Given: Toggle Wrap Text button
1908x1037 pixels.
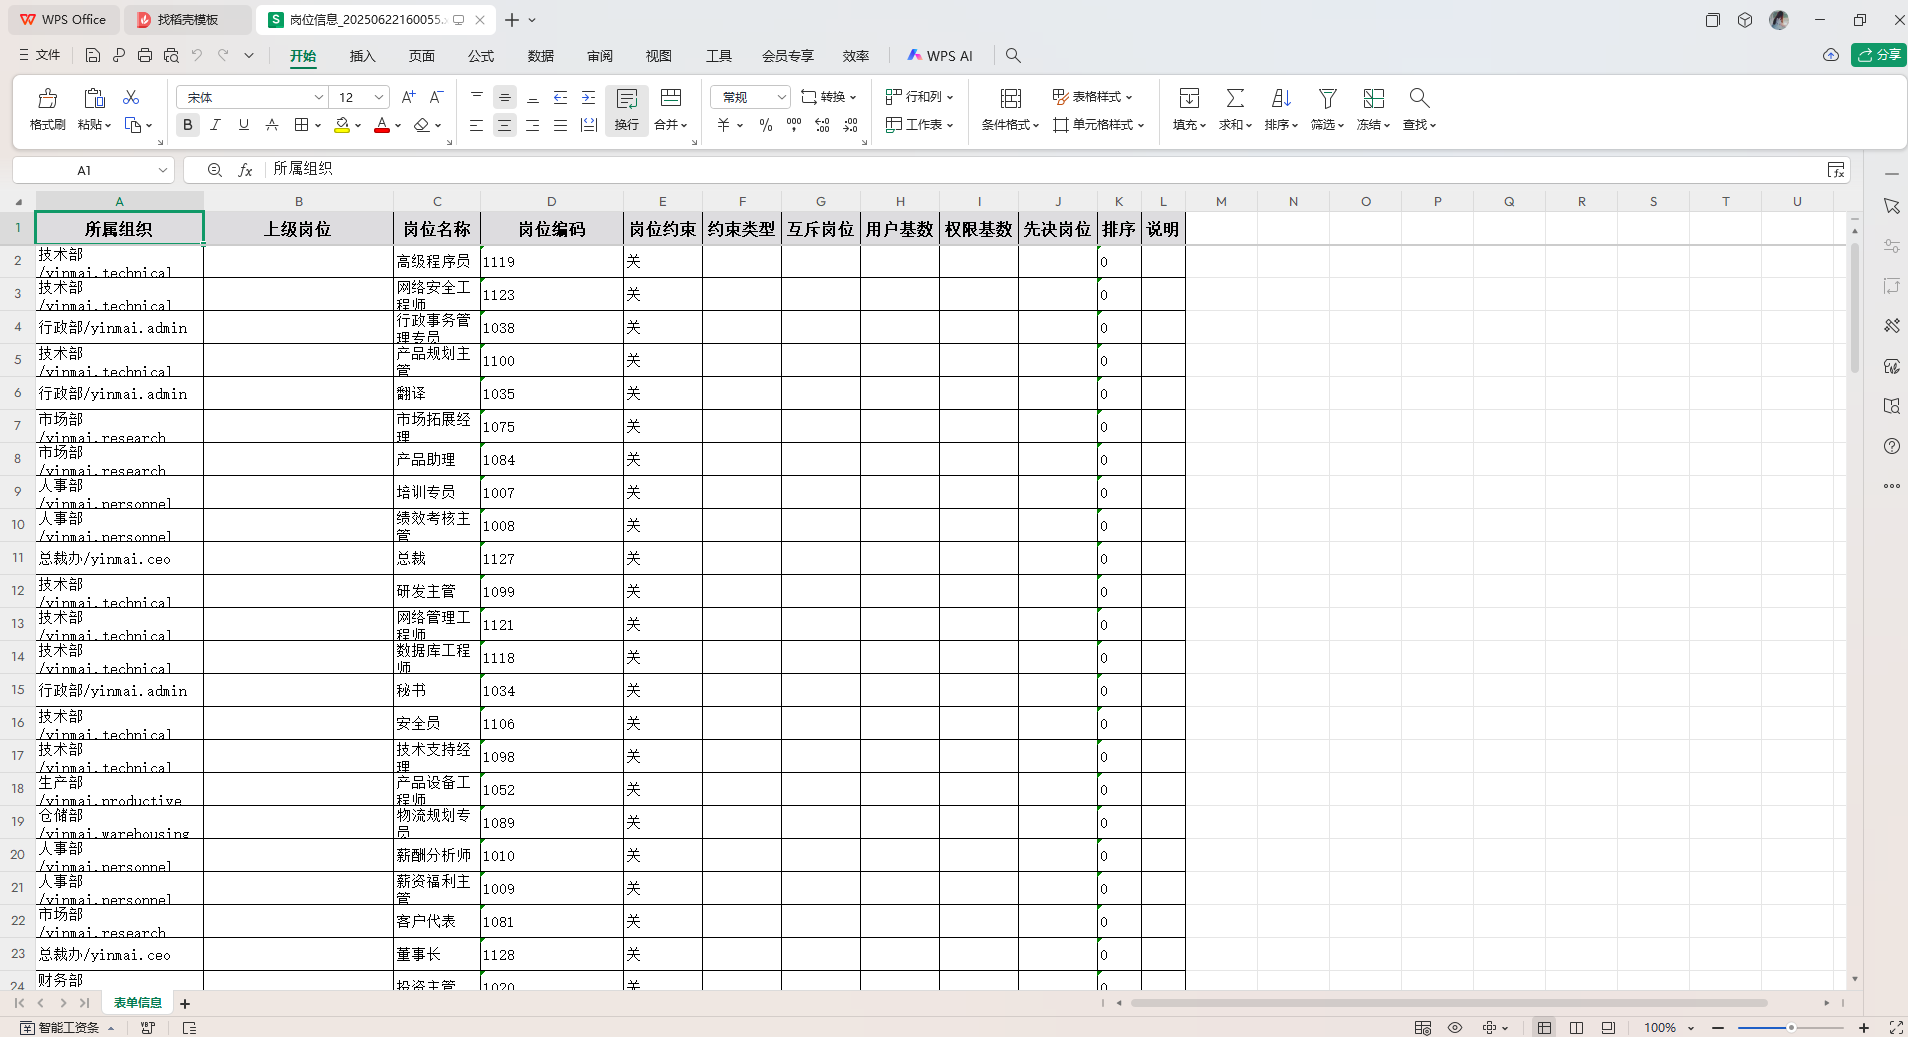Looking at the screenshot, I should pos(626,109).
